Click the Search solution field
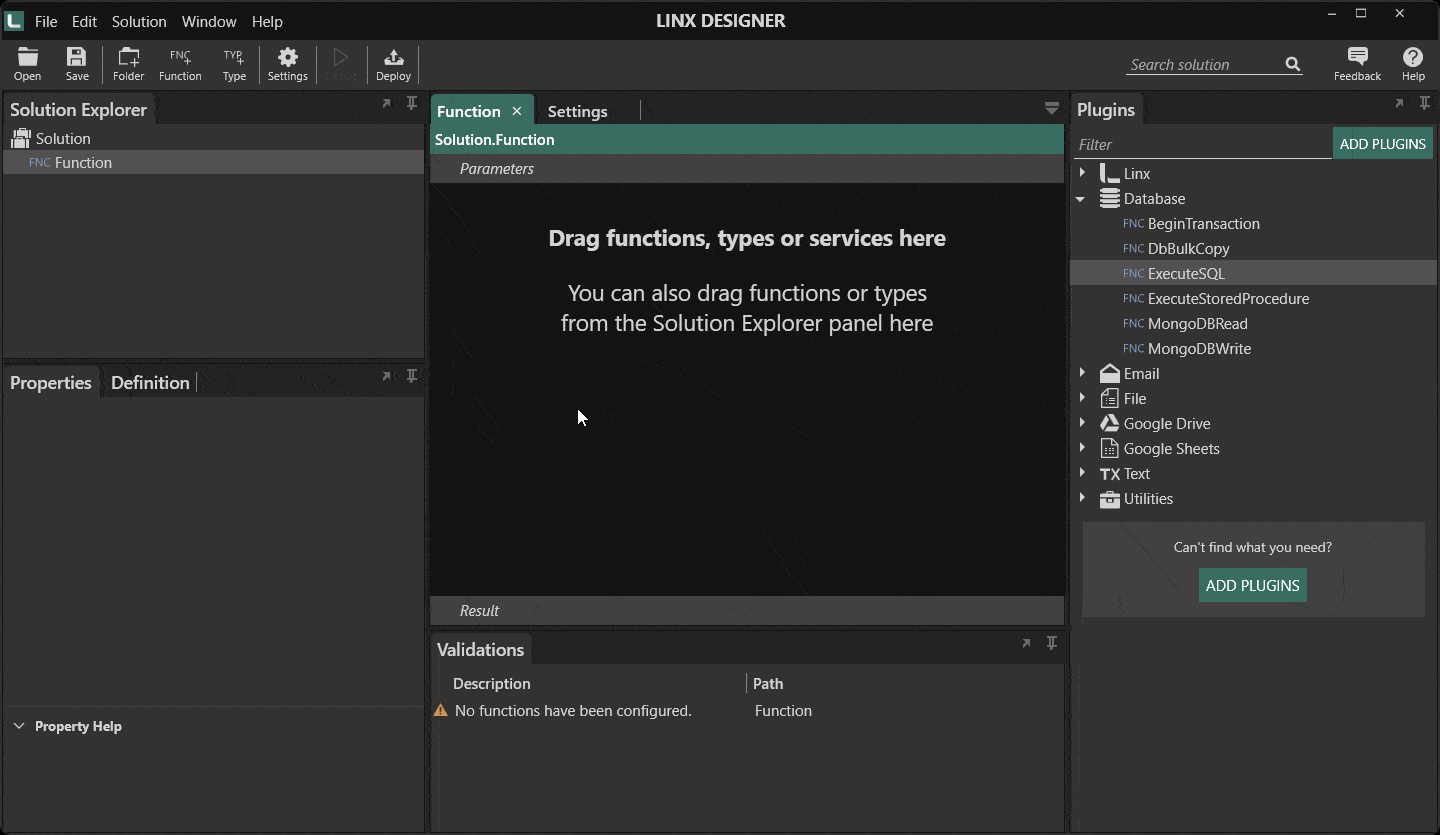This screenshot has width=1440, height=835. pyautogui.click(x=1204, y=65)
